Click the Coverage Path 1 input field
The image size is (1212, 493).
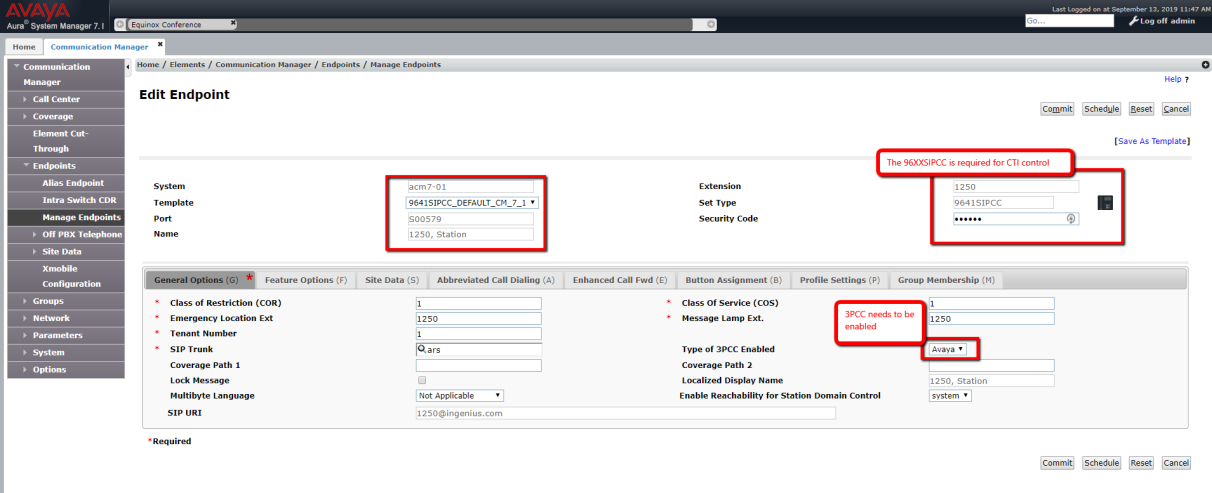(x=478, y=366)
